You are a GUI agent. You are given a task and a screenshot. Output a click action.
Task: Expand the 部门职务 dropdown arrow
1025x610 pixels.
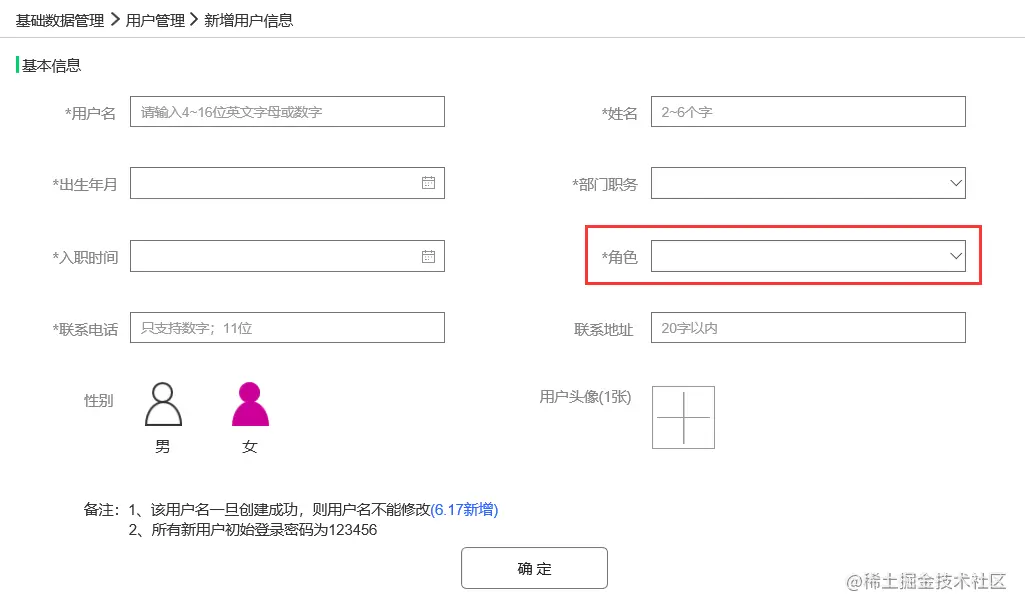pos(956,183)
